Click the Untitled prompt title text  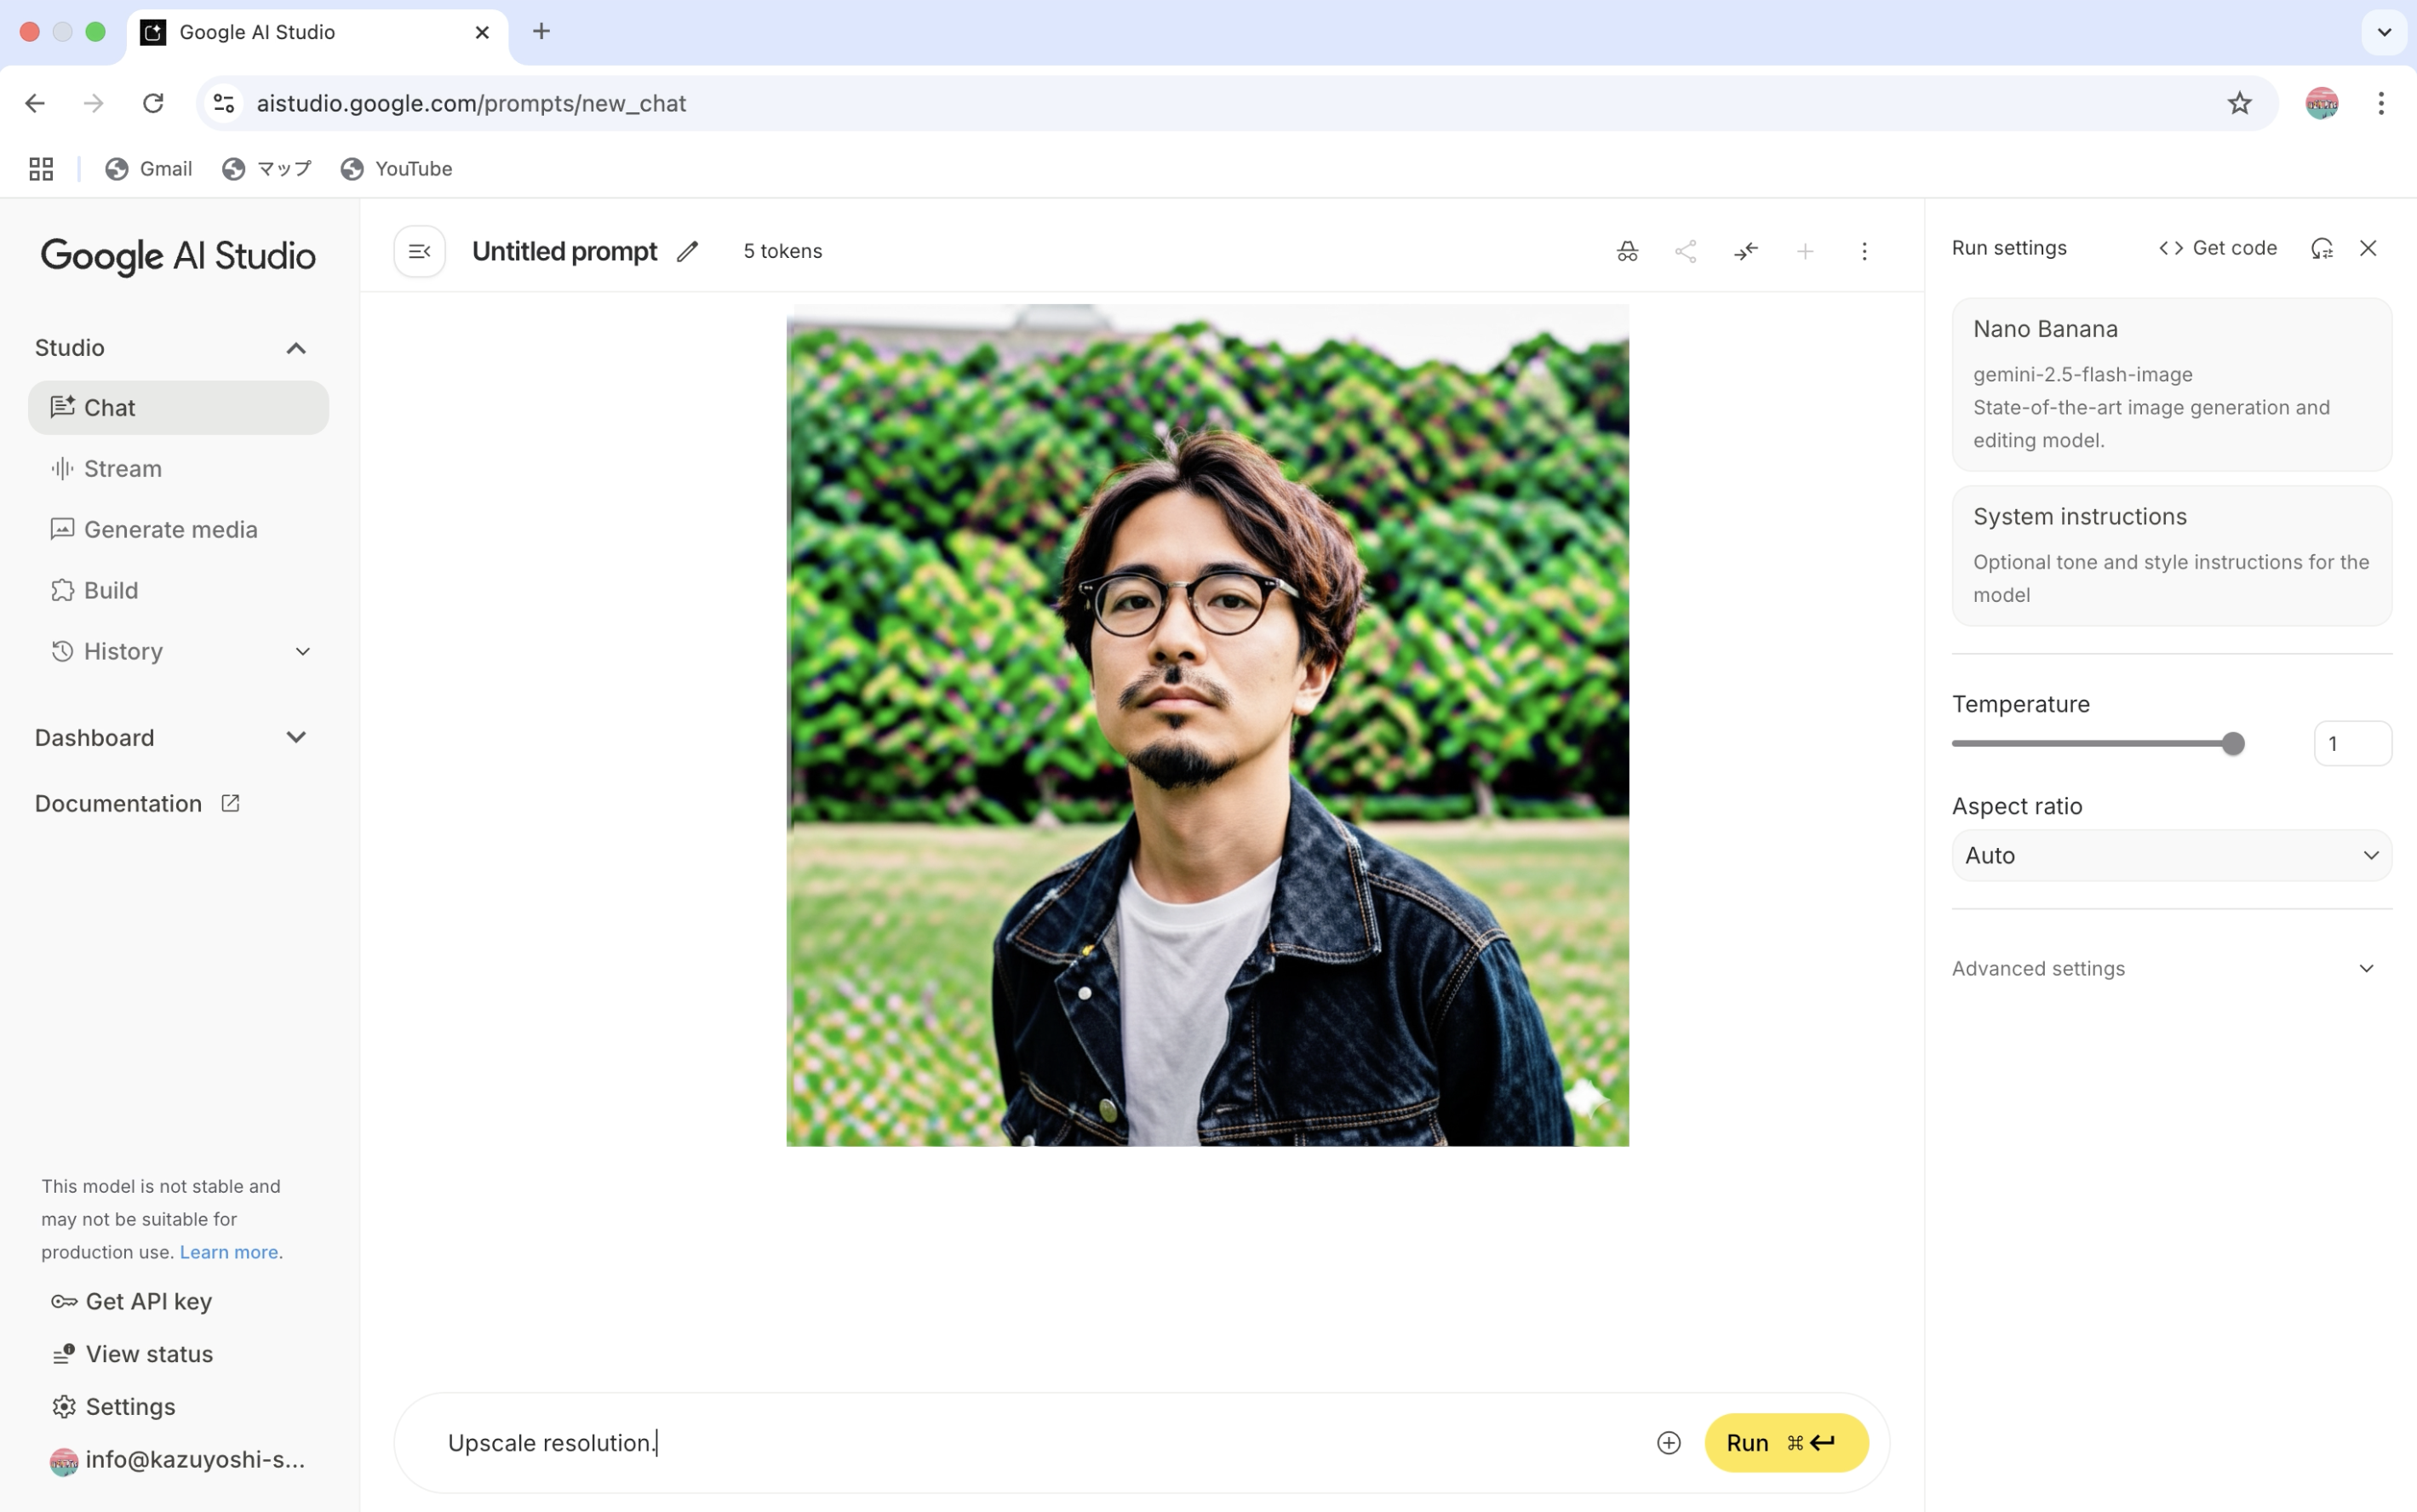565,251
